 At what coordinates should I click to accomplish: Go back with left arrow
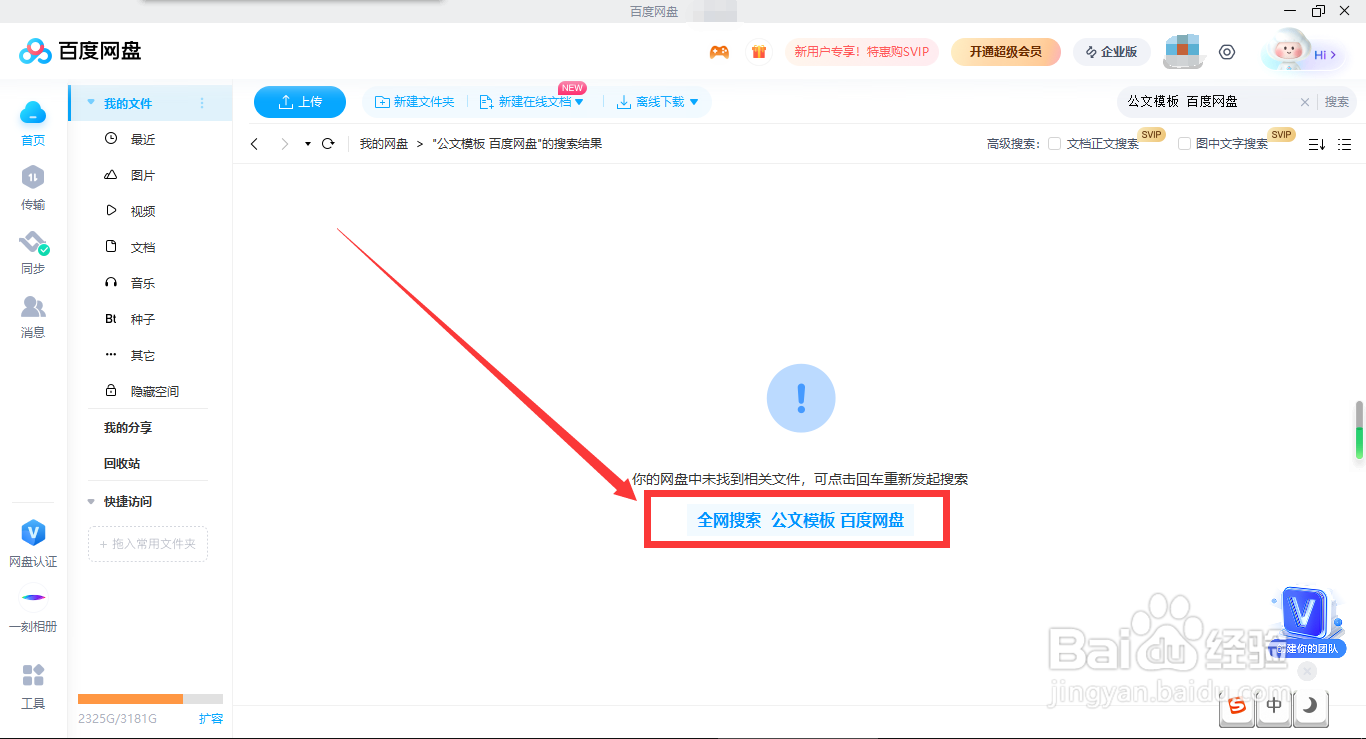click(x=254, y=144)
